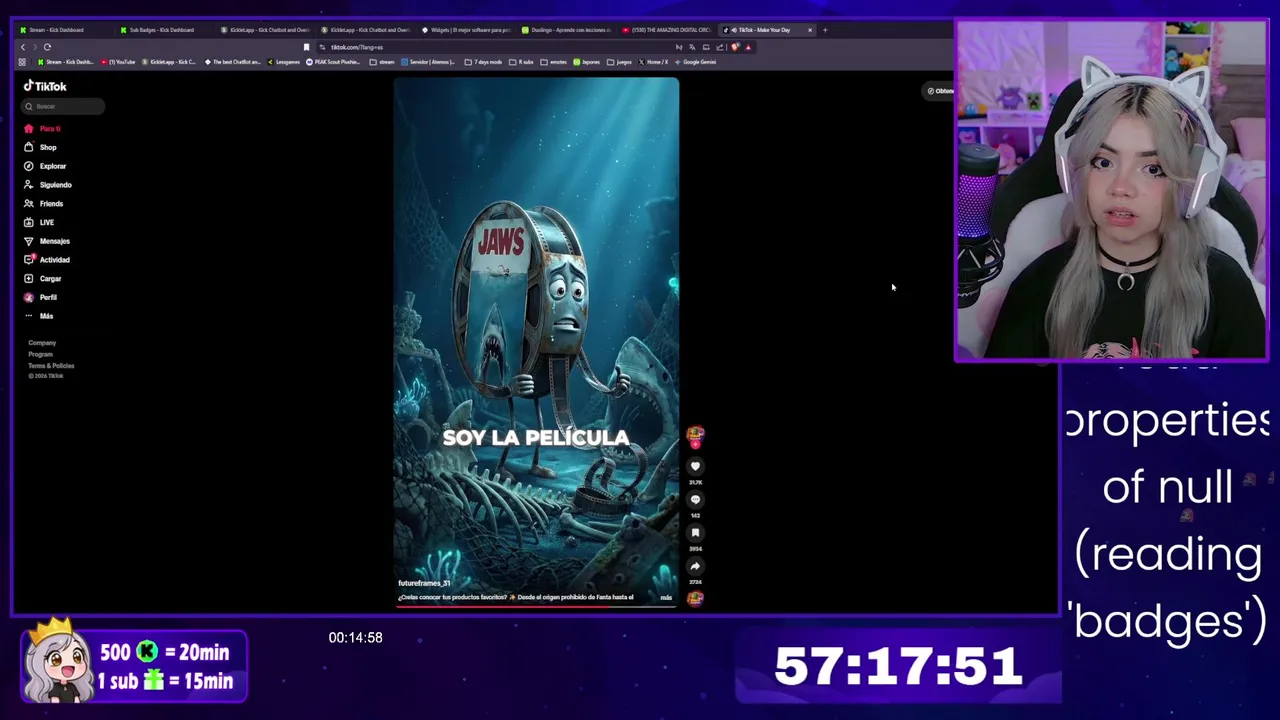This screenshot has width=1280, height=720.
Task: Click the TikTok logo
Action: (x=45, y=86)
